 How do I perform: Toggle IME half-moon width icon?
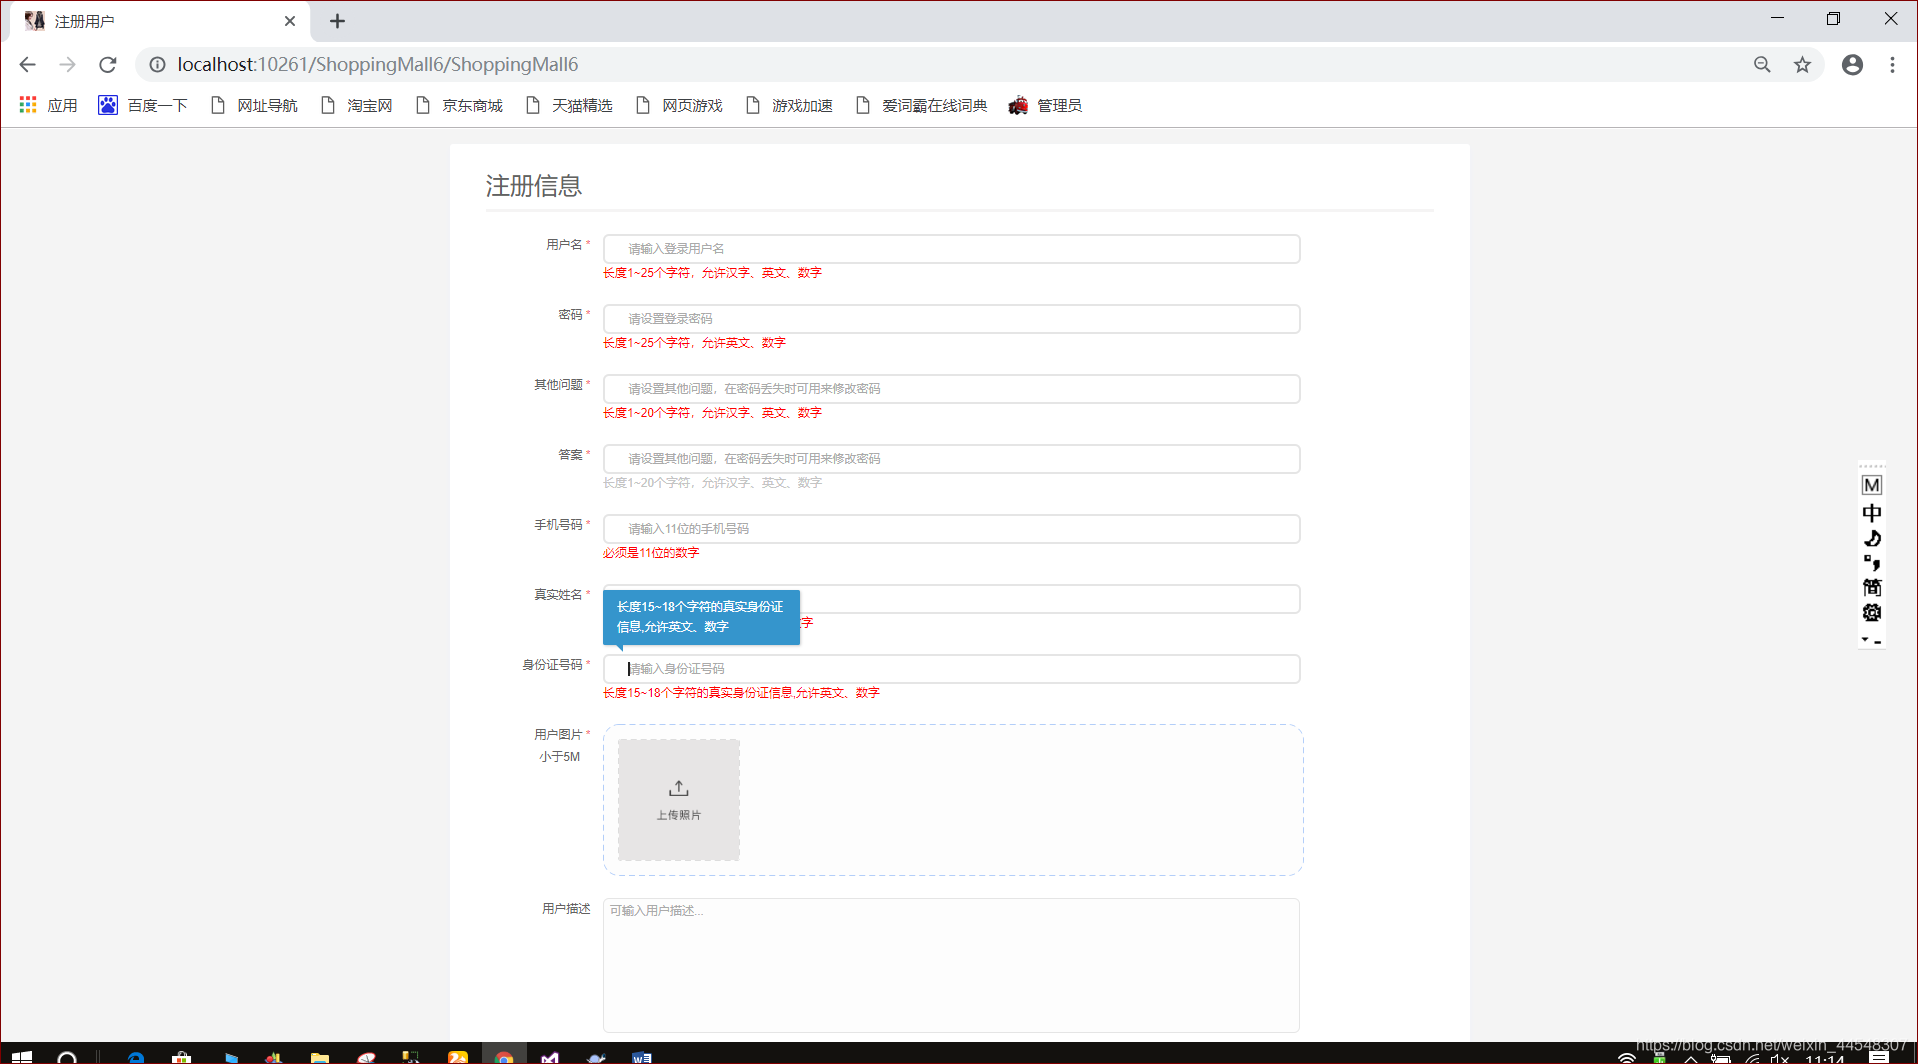pyautogui.click(x=1872, y=538)
